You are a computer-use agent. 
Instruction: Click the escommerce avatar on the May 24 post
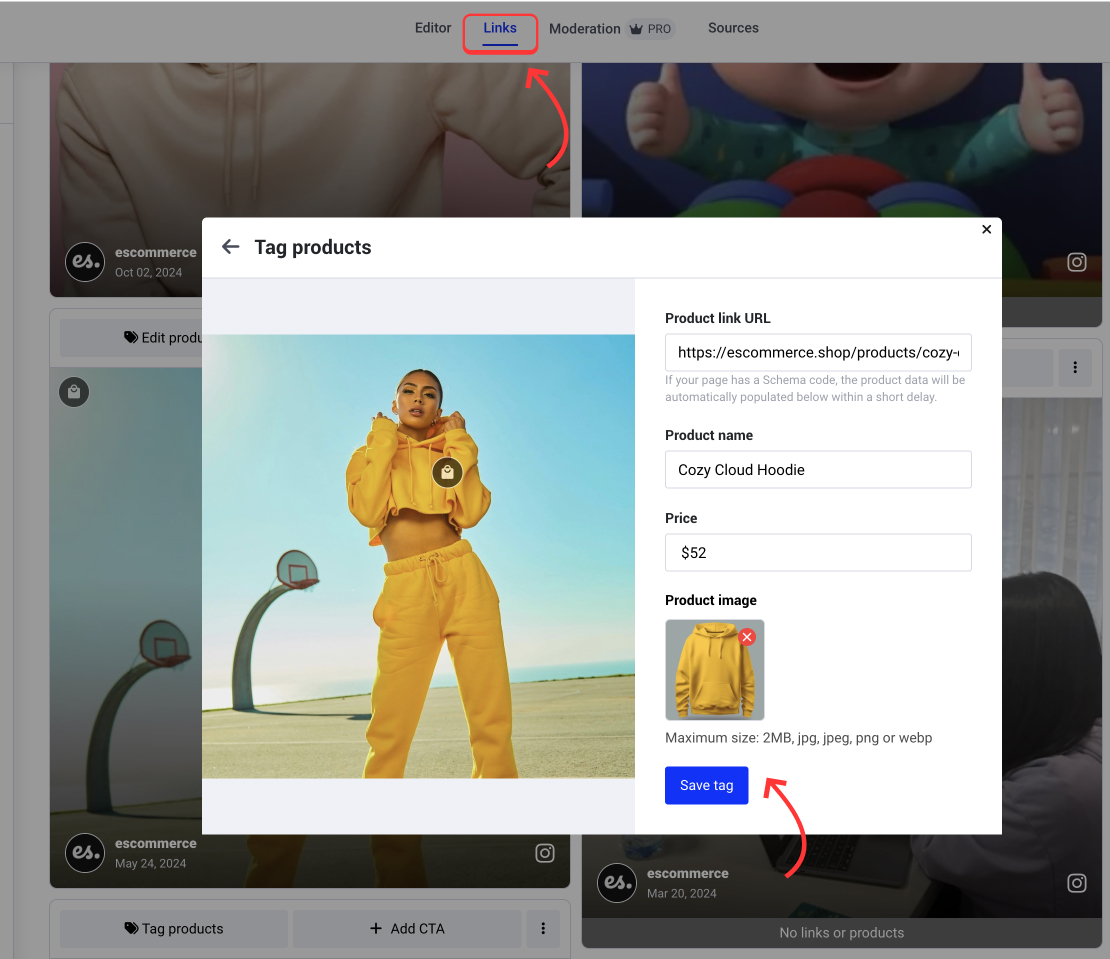click(85, 853)
